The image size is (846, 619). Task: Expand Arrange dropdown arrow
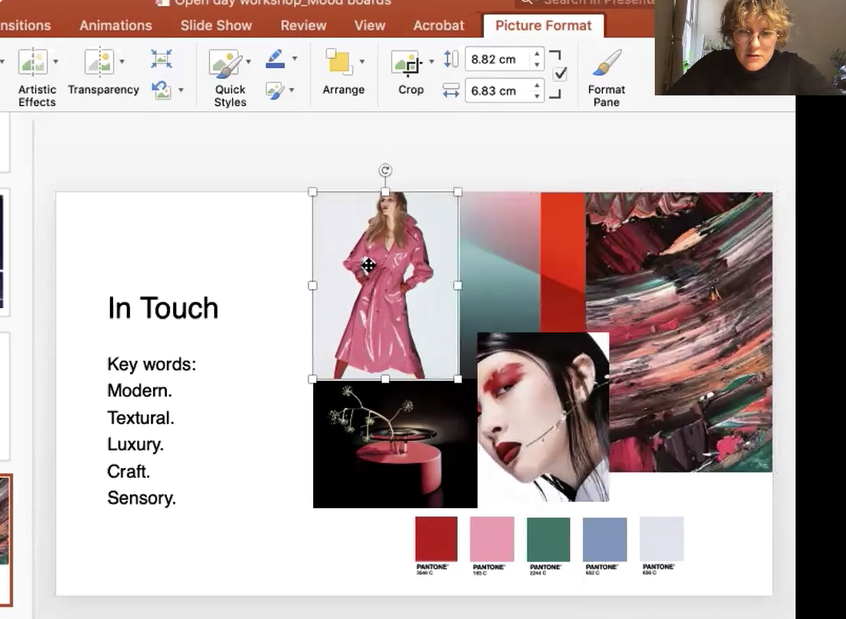click(362, 62)
